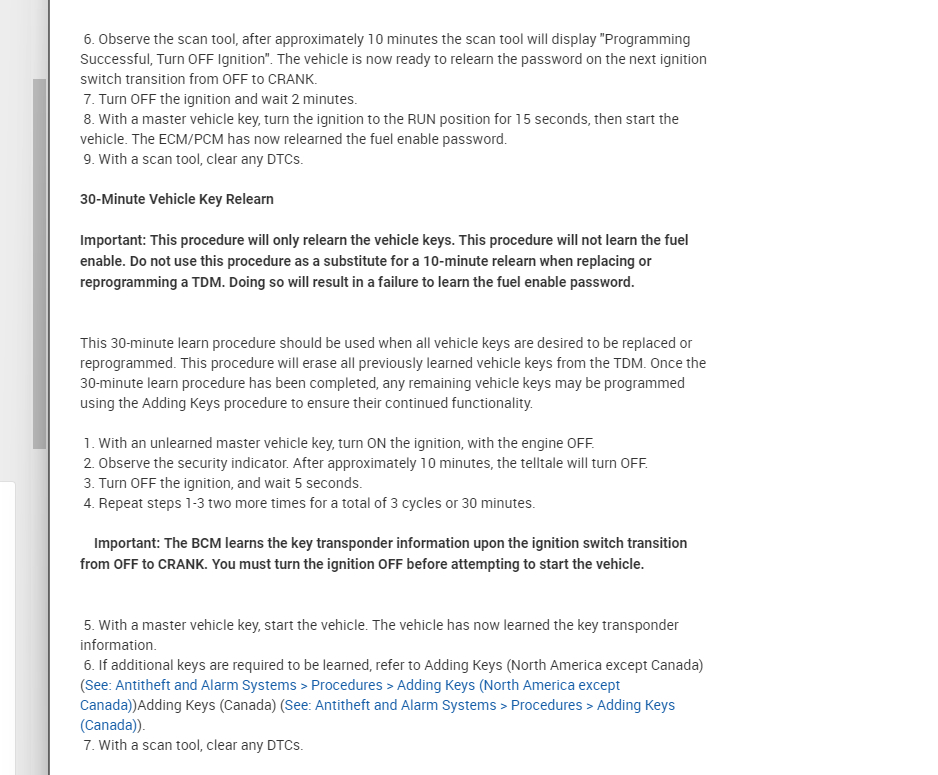The height and width of the screenshot is (775, 938).
Task: Click the "This 30-minute learn procedure" paragraph
Action: [392, 373]
